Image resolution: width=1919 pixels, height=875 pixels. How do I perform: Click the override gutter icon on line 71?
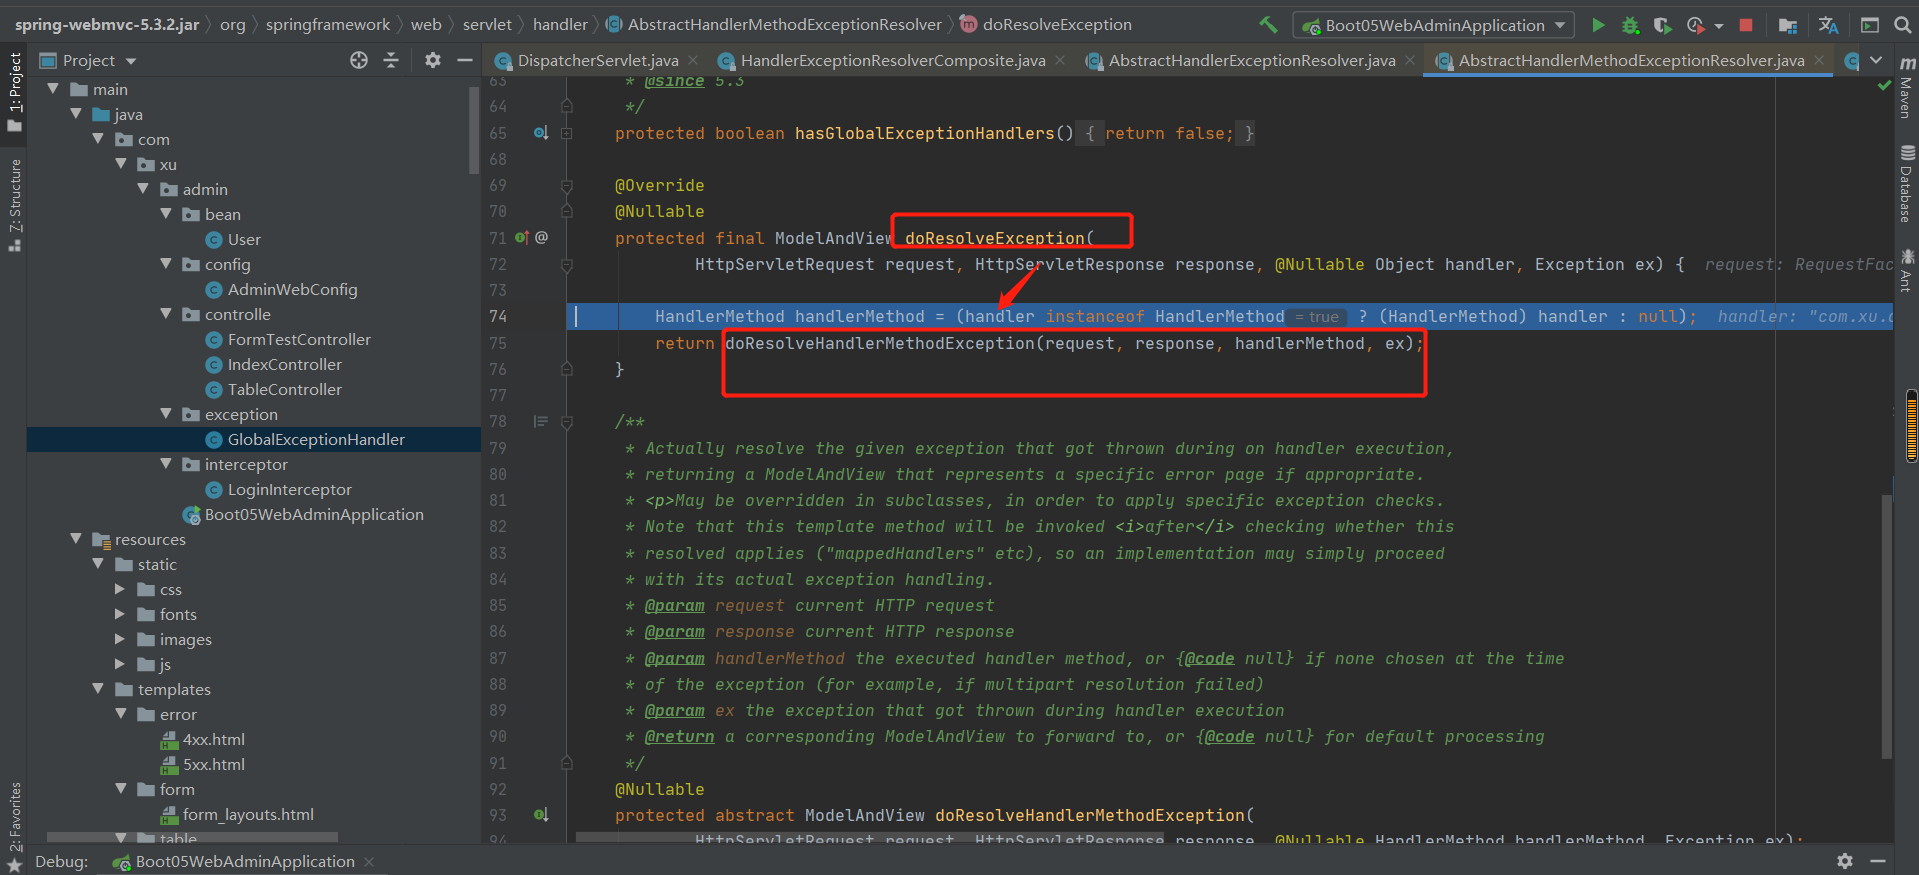click(521, 238)
